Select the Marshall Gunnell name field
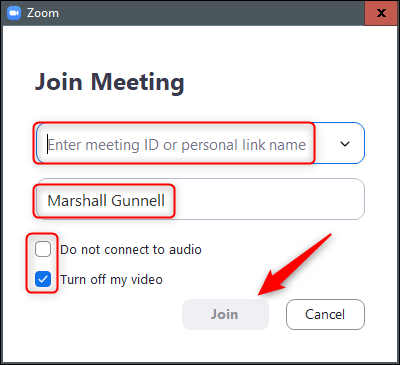 (x=201, y=199)
